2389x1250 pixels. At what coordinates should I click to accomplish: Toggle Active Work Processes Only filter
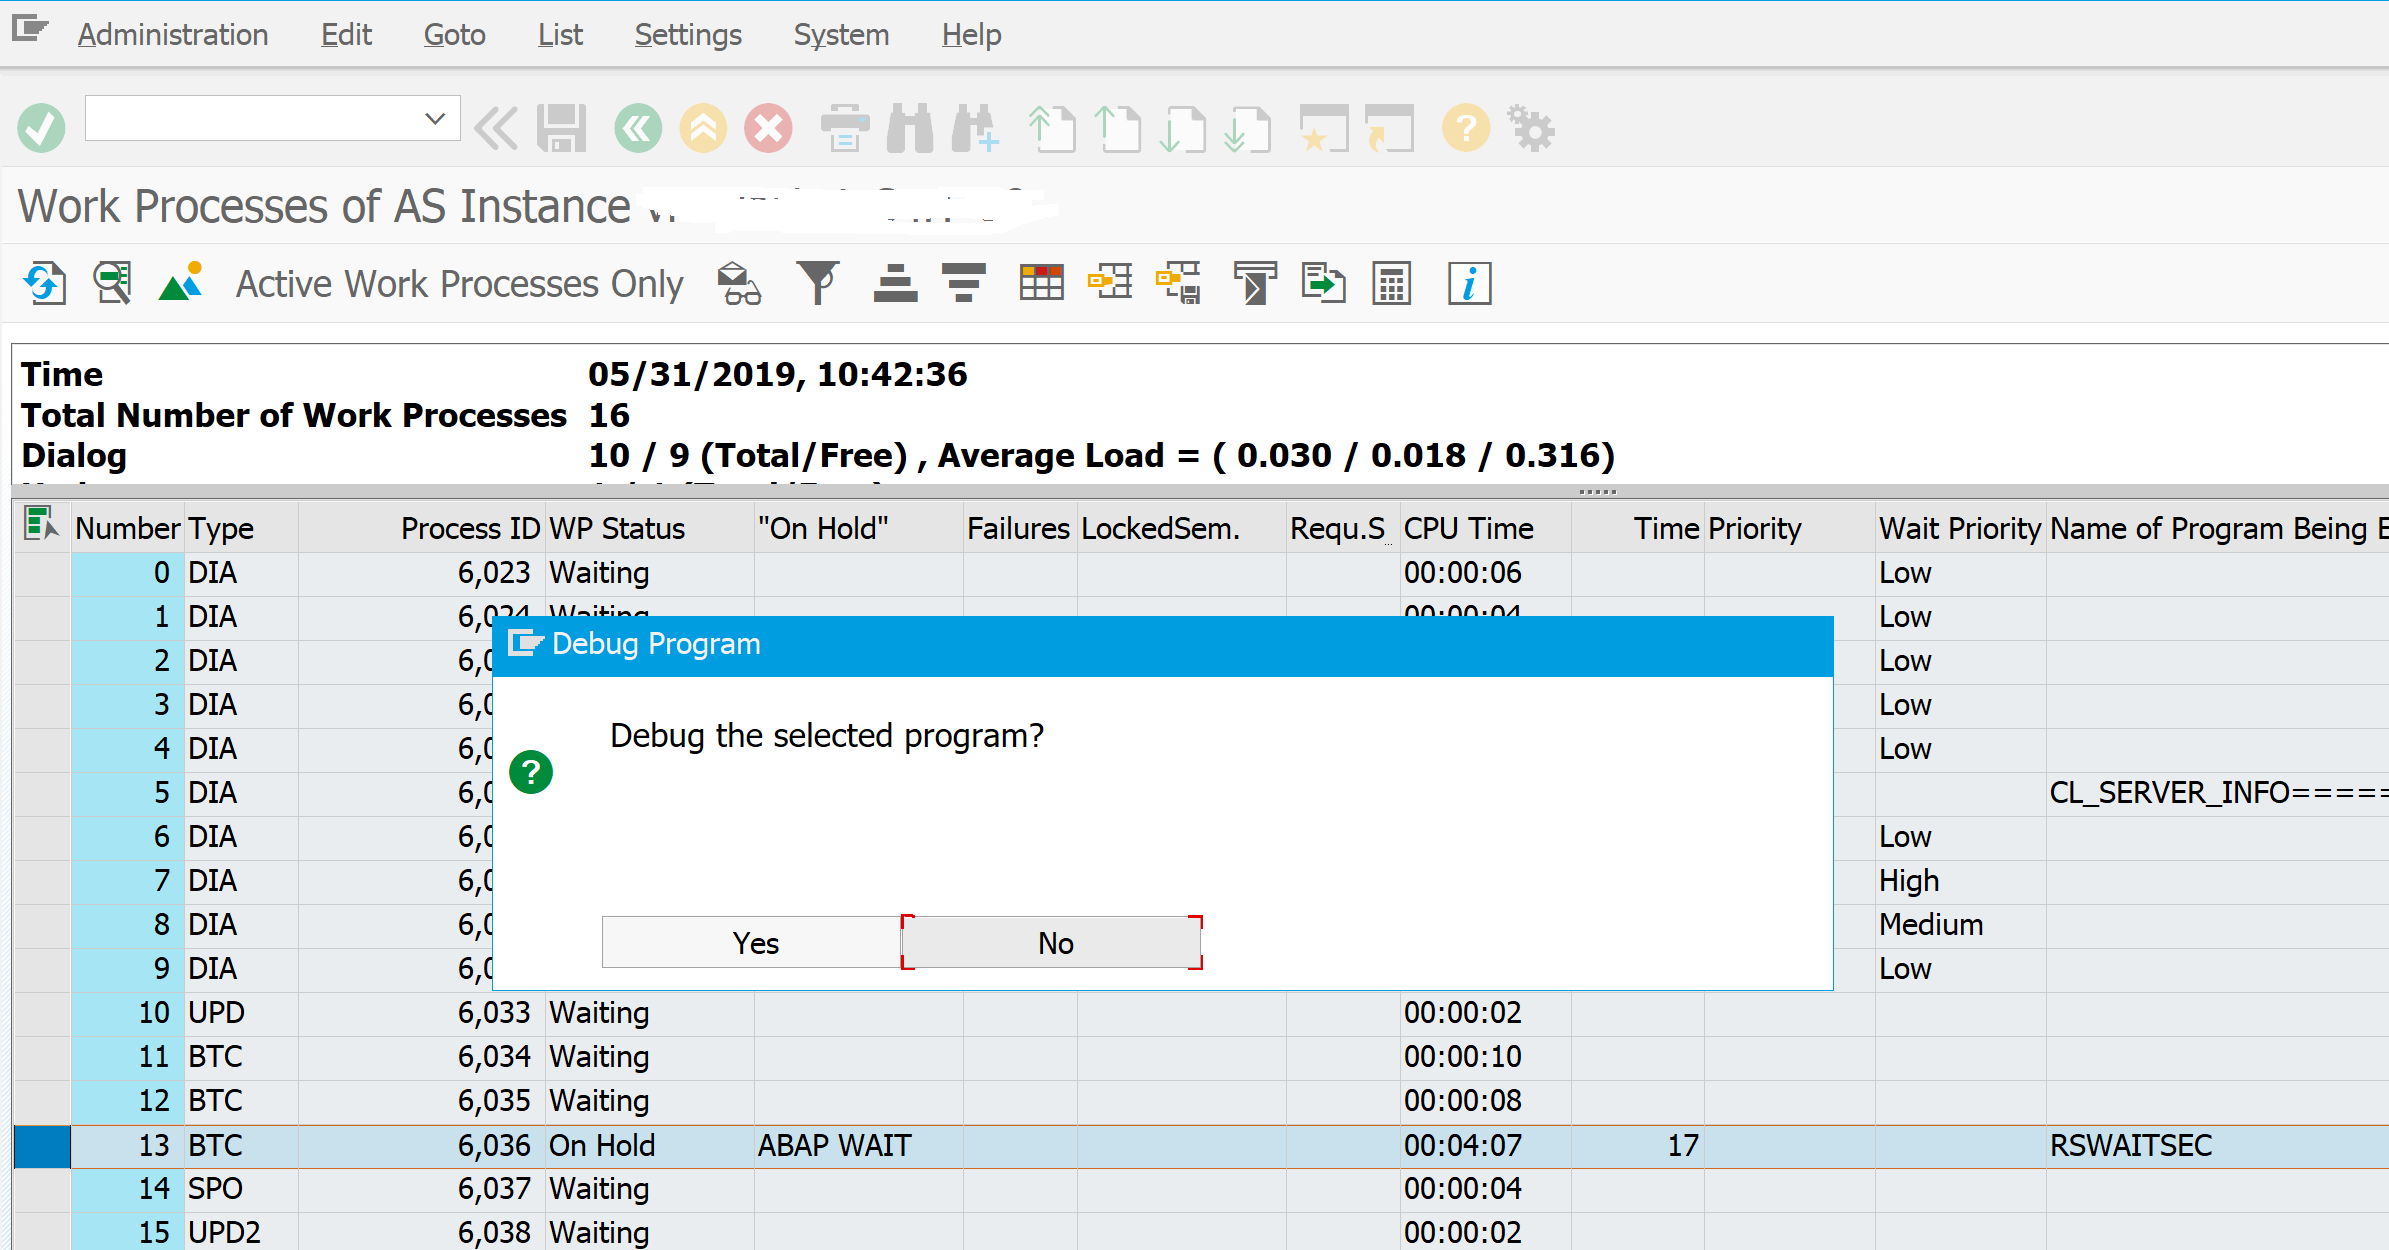pos(460,283)
